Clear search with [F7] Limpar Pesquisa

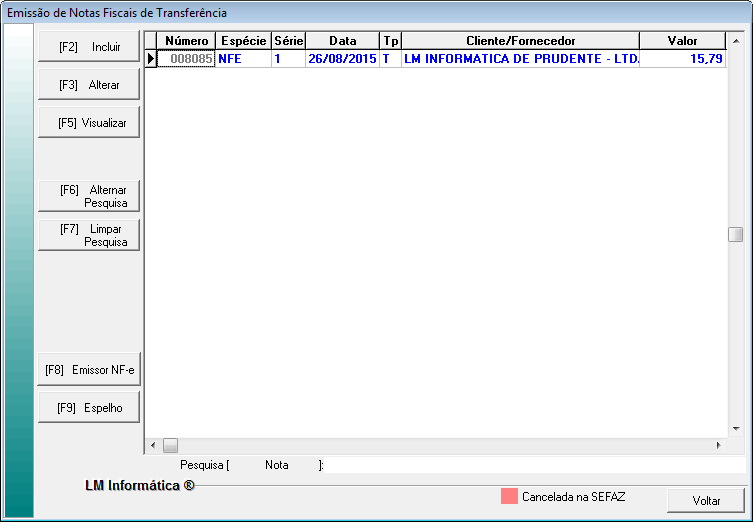(x=89, y=235)
